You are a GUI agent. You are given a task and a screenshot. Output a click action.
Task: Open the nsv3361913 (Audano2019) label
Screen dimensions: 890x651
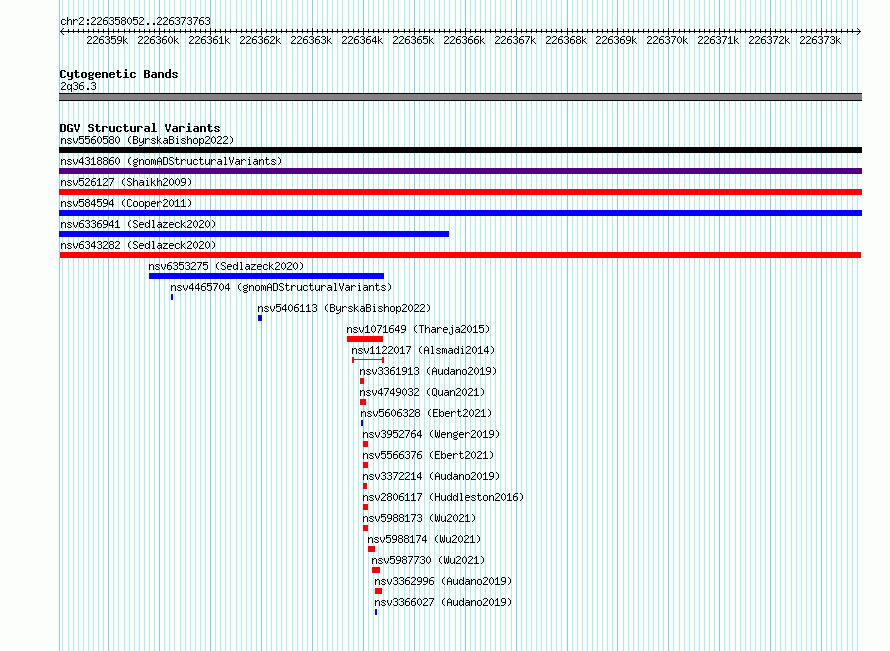click(x=428, y=371)
